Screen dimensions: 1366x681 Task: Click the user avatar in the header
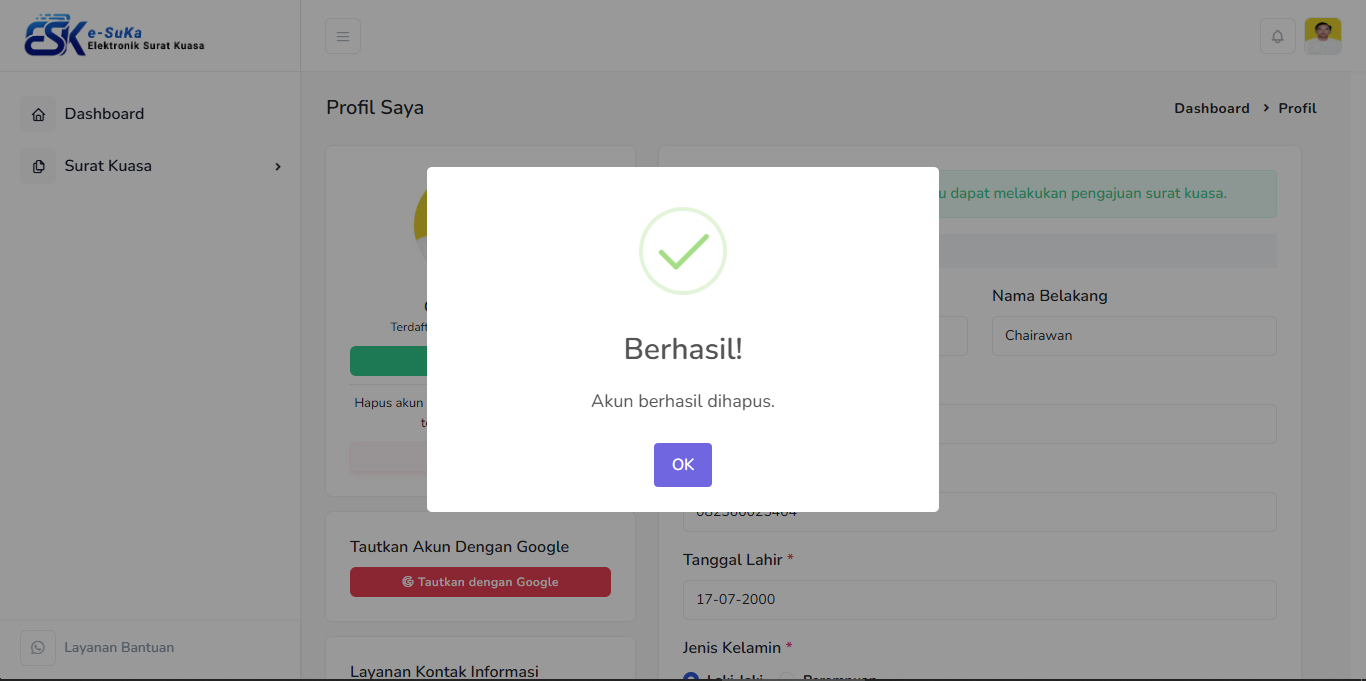pyautogui.click(x=1322, y=37)
